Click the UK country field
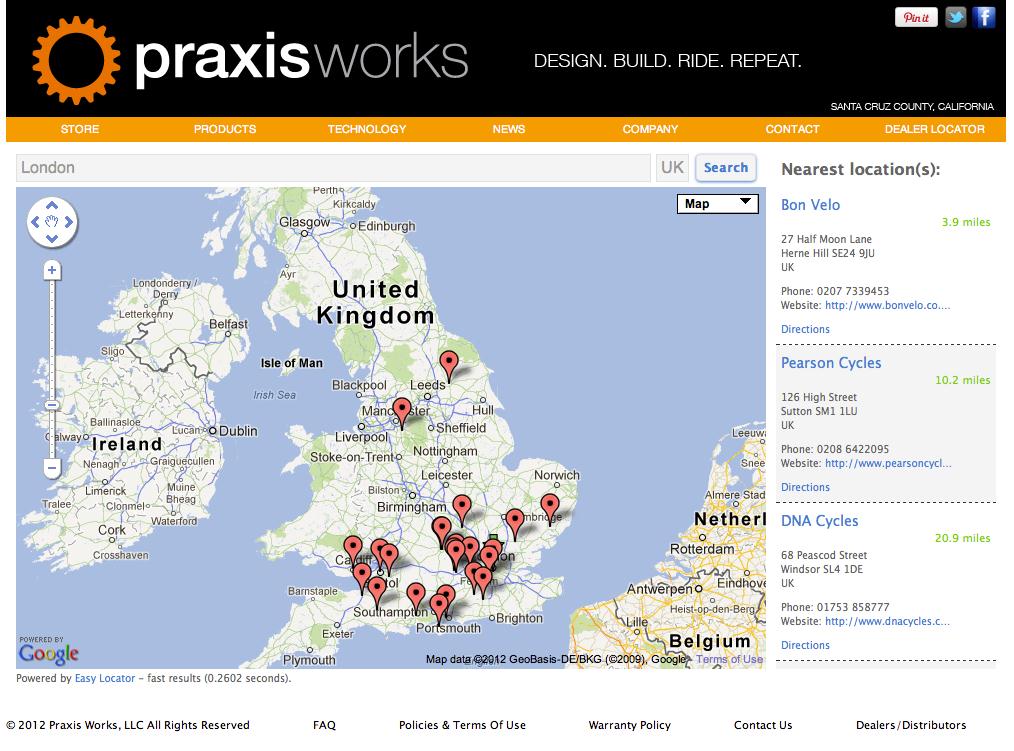 (x=673, y=168)
